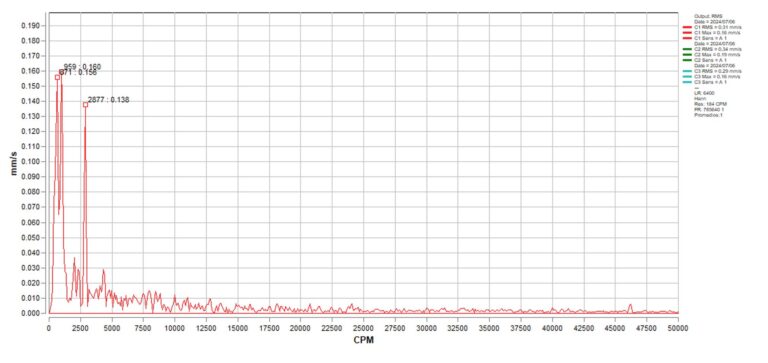This screenshot has width=768, height=363.
Task: Click the Promedios:1 legend text
Action: 708,115
